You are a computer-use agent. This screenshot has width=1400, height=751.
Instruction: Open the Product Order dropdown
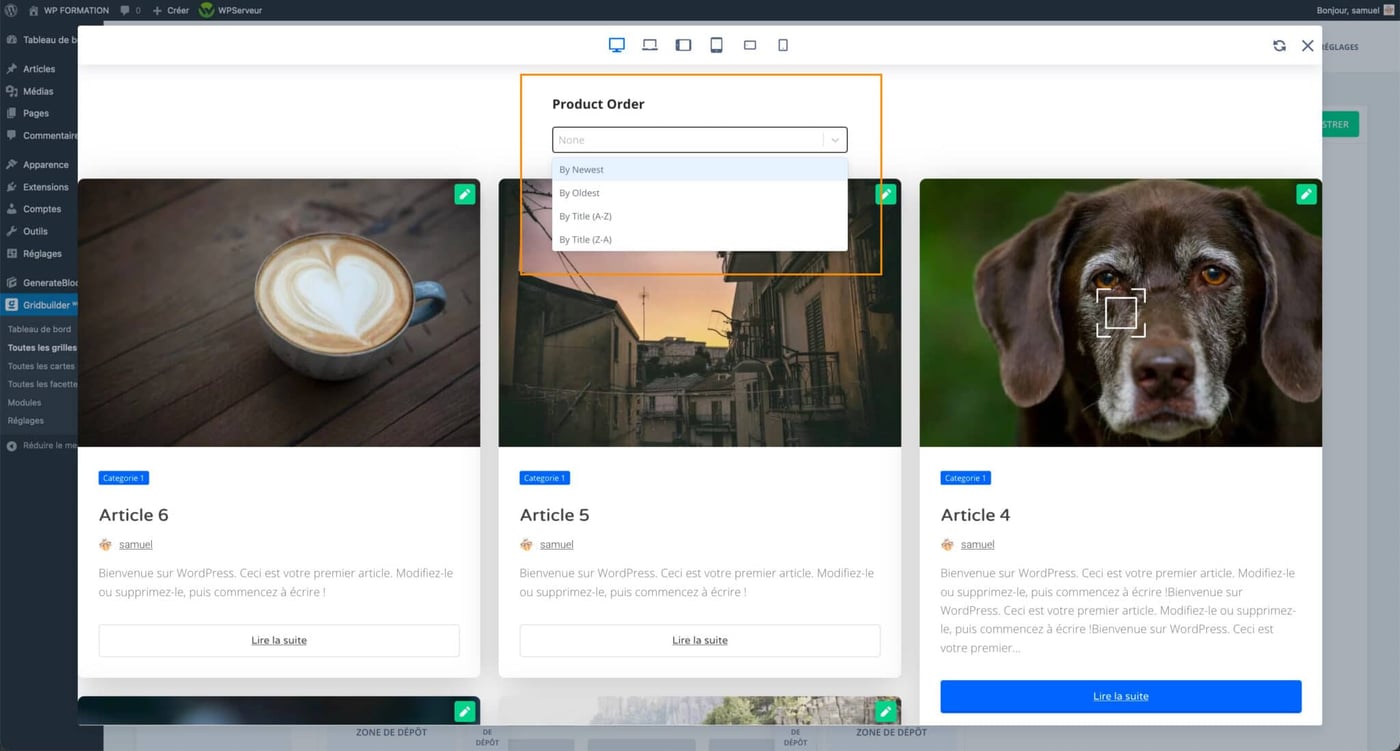click(699, 139)
